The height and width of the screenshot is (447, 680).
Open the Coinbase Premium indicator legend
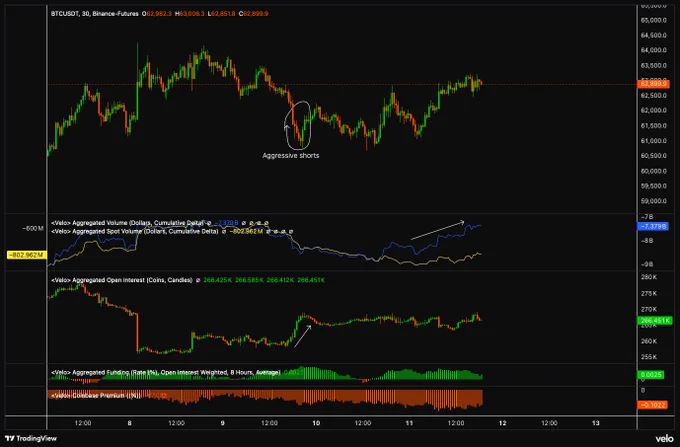click(95, 395)
